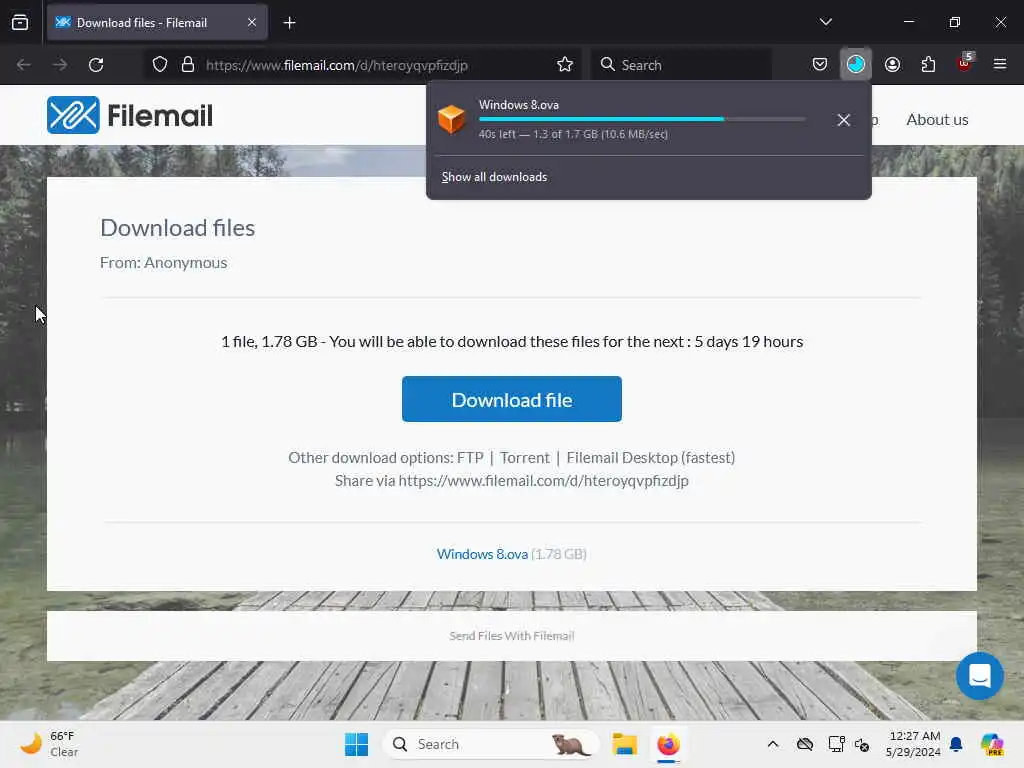Open the extensions puzzle icon
Viewport: 1024px width, 768px height.
click(928, 65)
